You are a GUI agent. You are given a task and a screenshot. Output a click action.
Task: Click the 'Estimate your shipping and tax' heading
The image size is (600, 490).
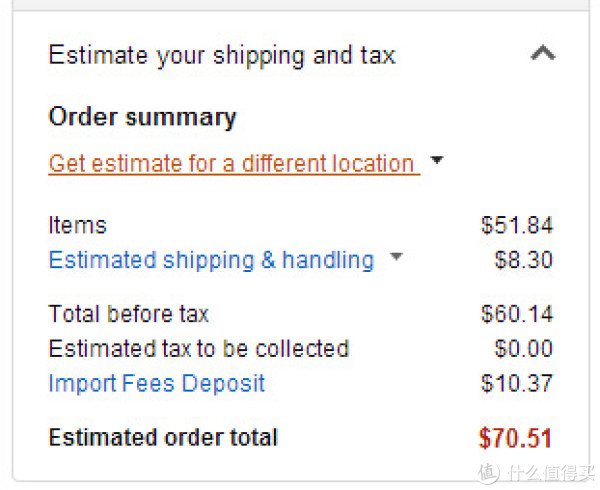click(222, 55)
